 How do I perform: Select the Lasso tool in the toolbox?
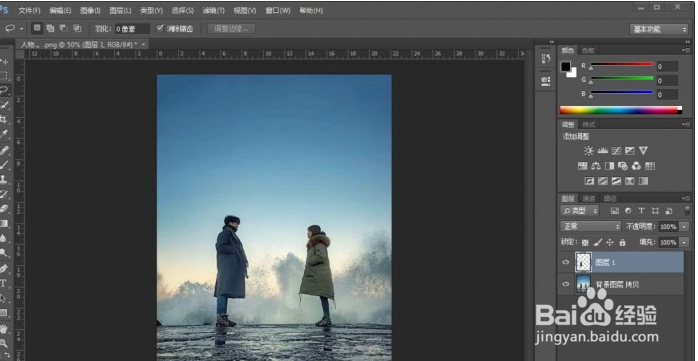pos(4,90)
